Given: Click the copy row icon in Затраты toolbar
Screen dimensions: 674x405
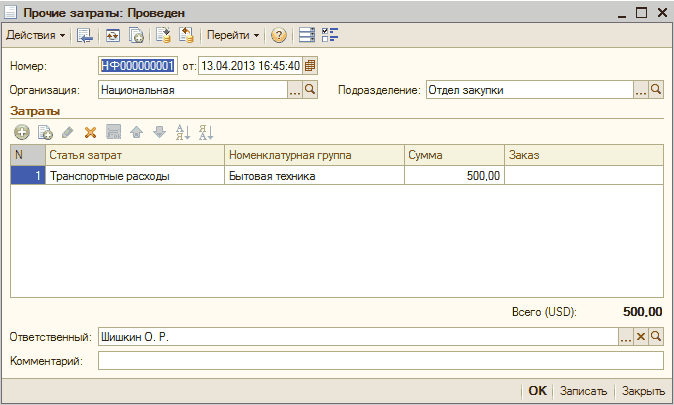Looking at the screenshot, I should (44, 132).
